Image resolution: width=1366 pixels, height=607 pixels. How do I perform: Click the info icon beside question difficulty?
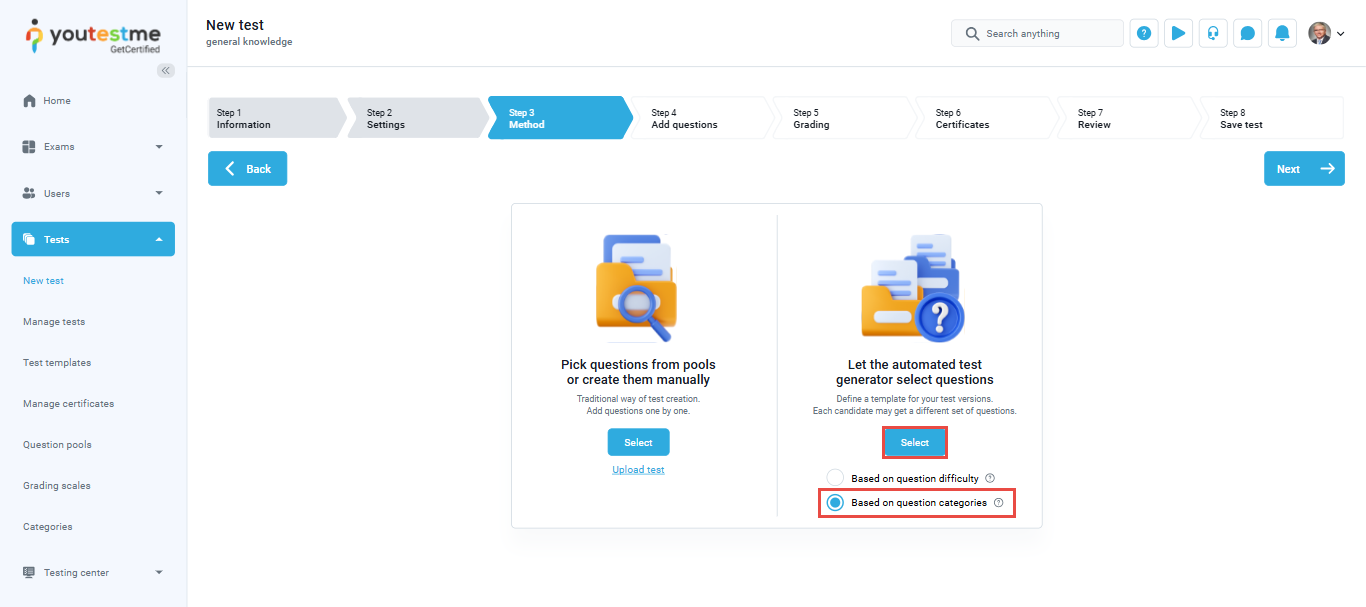tap(990, 478)
